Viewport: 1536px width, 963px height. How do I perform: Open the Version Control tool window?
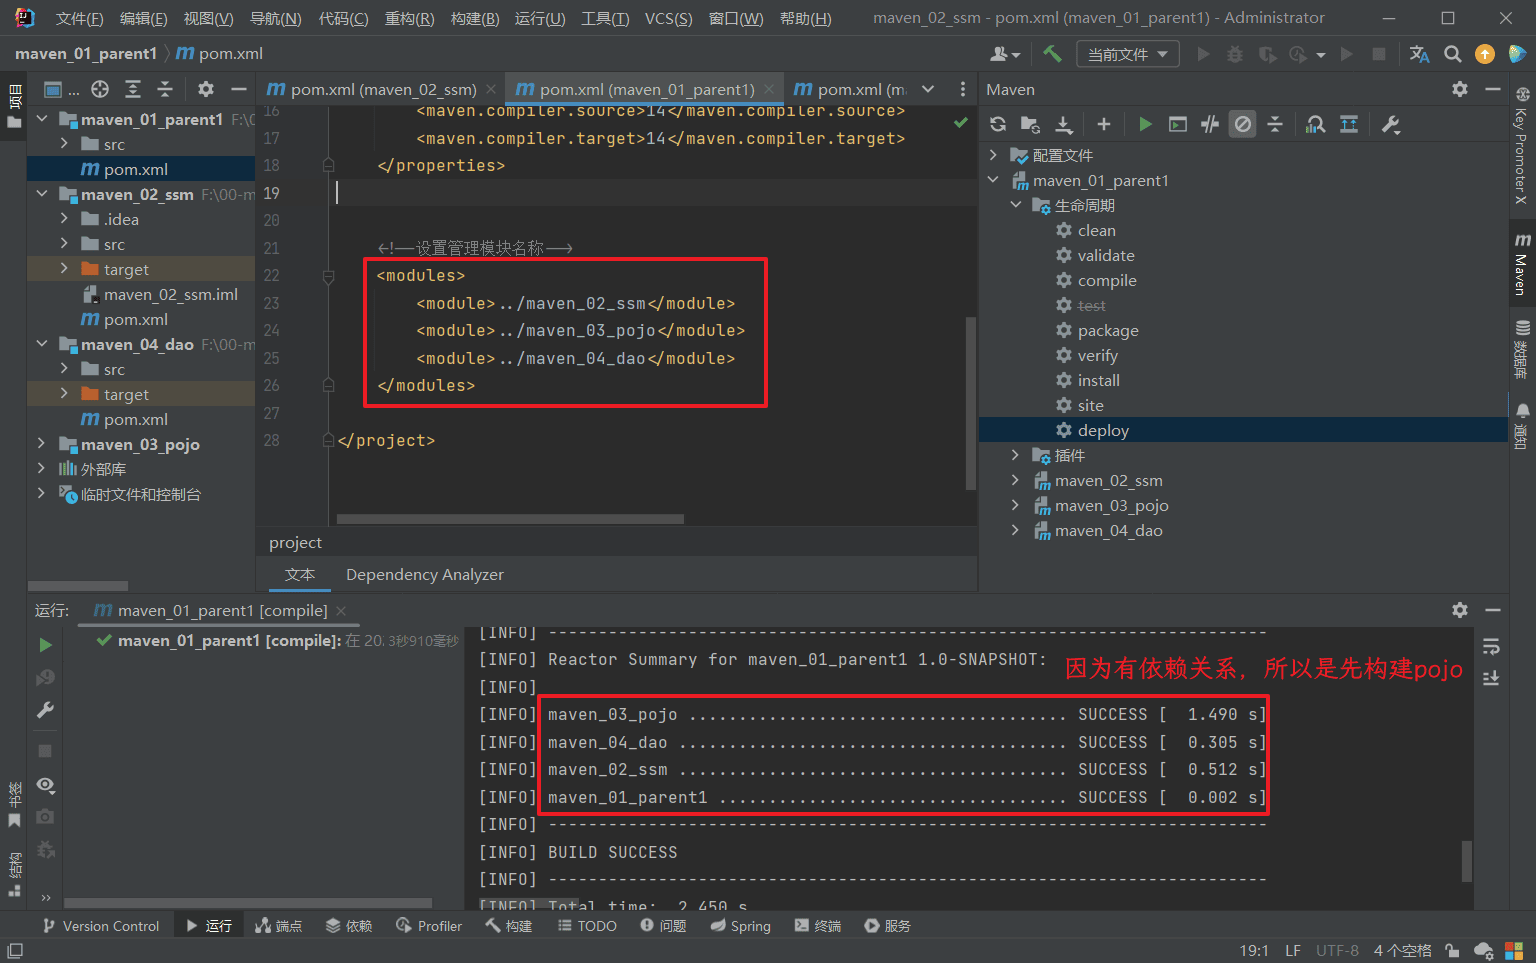pos(101,926)
